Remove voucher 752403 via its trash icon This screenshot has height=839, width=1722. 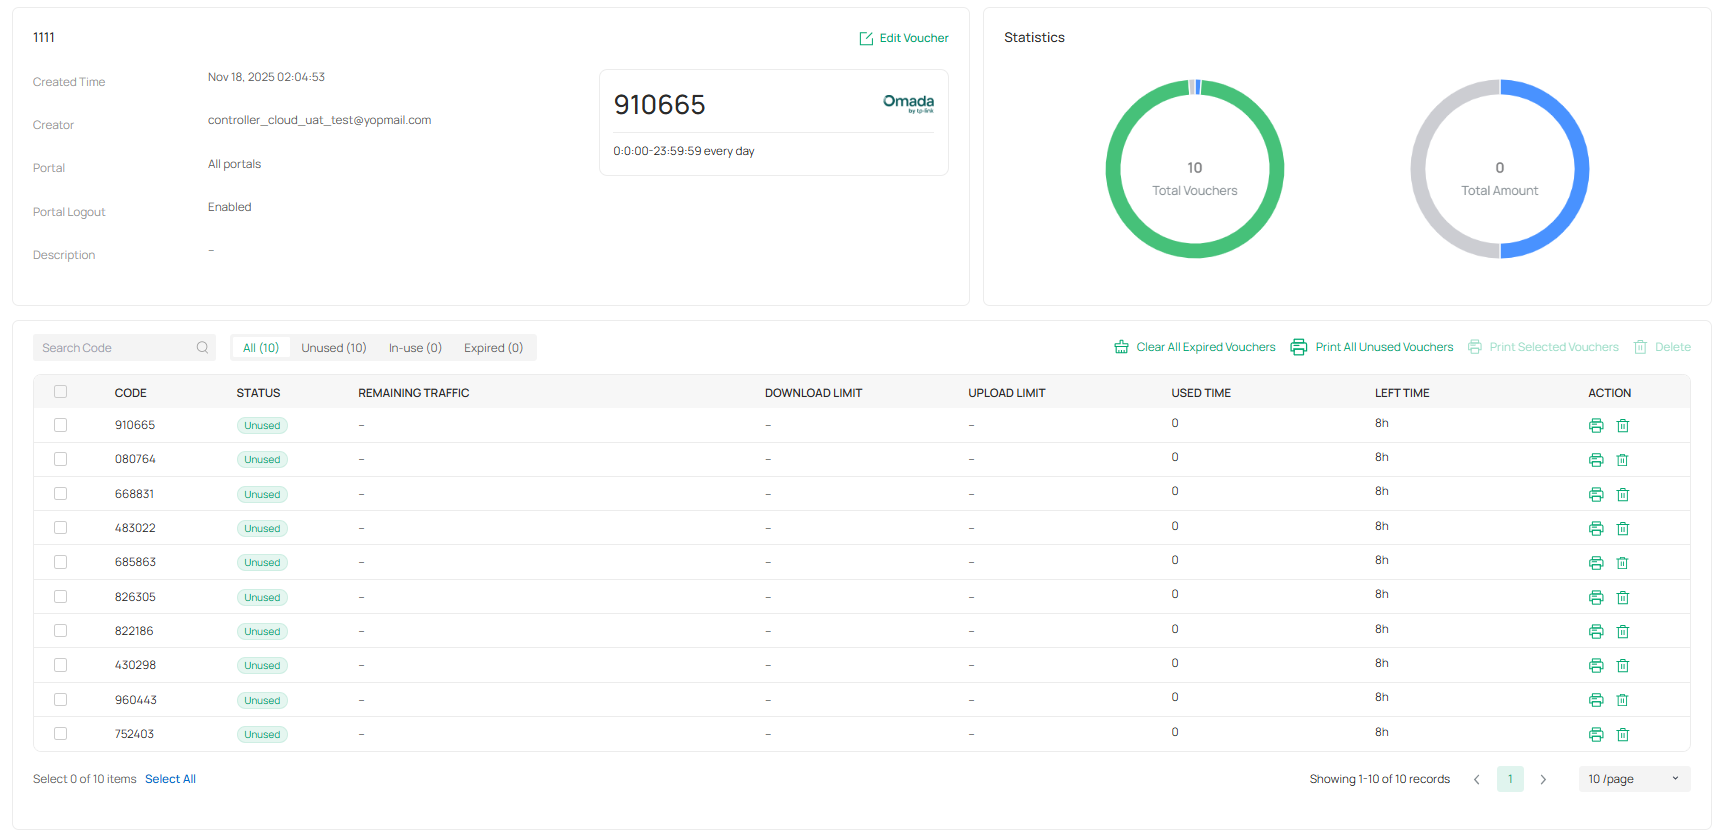click(x=1622, y=735)
